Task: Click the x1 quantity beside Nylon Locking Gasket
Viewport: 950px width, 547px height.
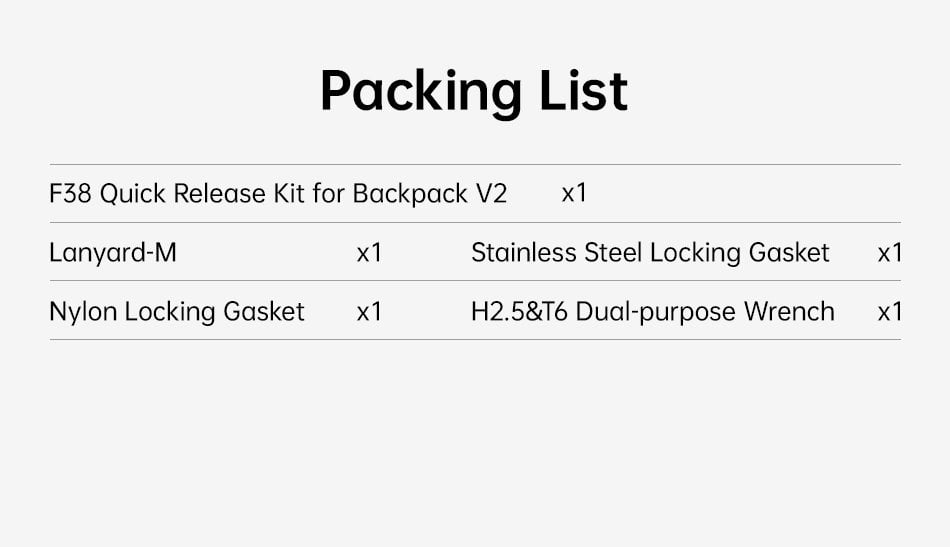Action: pos(369,311)
